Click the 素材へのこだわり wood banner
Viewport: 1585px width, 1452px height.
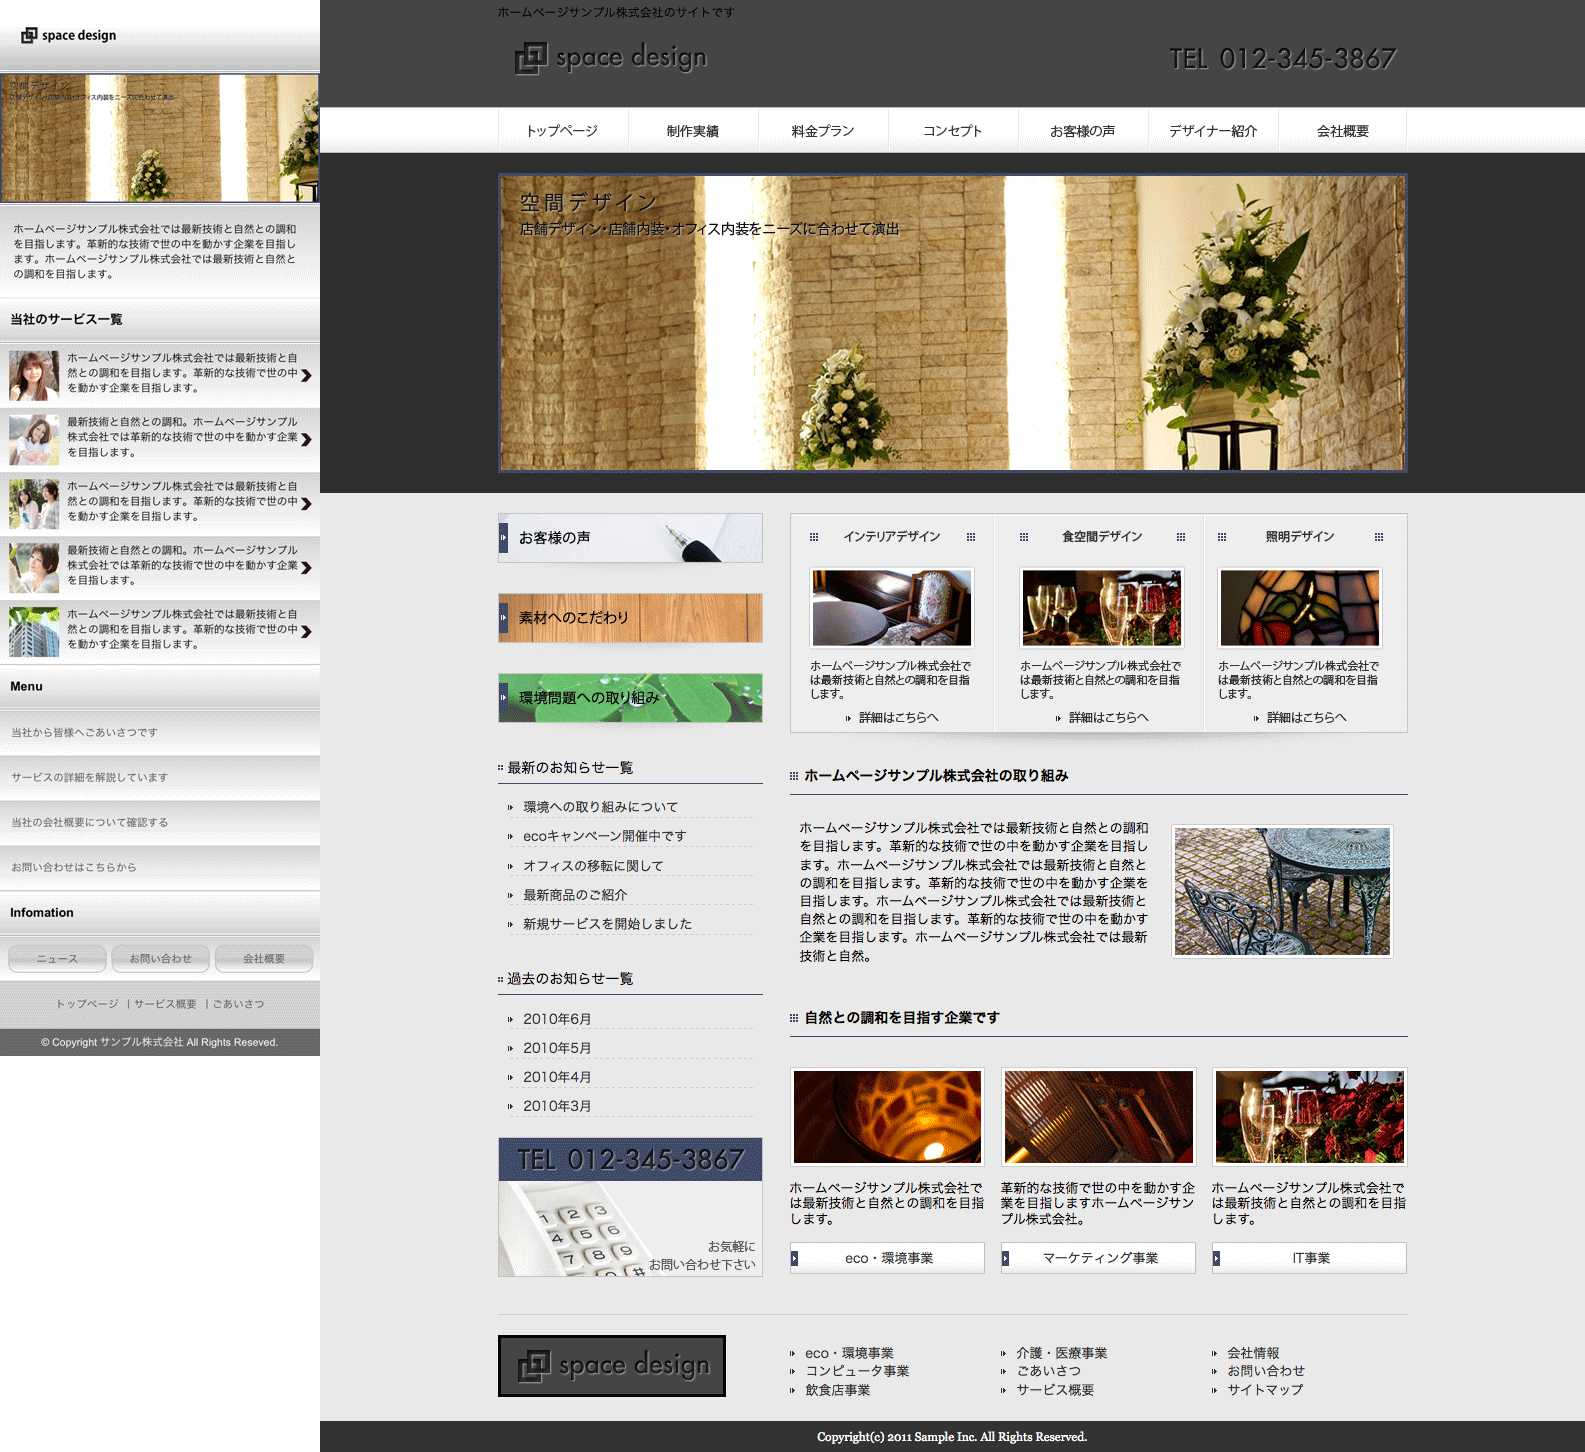(630, 618)
